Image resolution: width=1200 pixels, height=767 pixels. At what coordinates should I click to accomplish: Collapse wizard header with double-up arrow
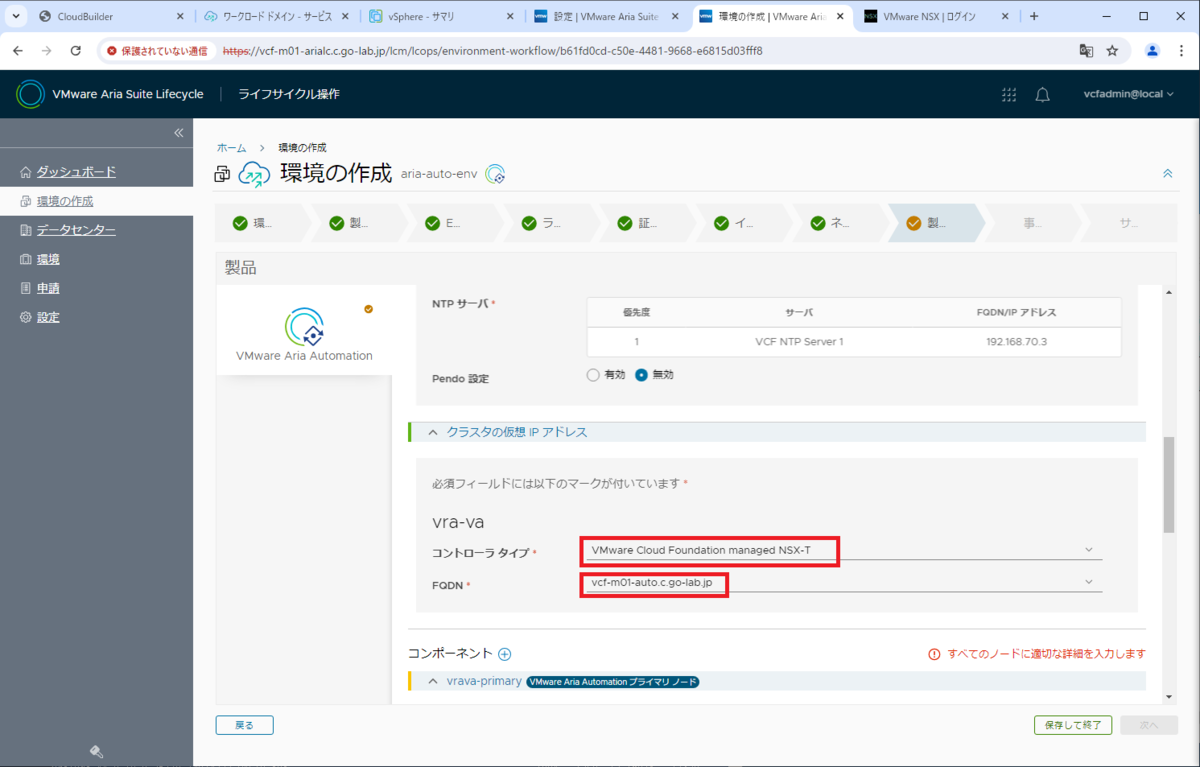tap(1167, 173)
